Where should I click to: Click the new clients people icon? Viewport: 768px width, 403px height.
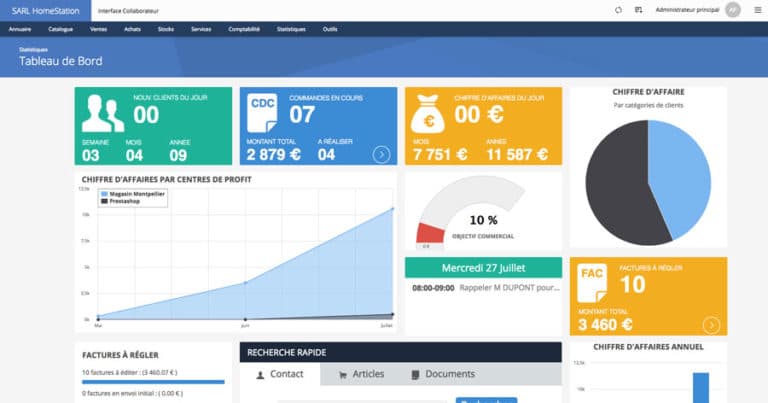104,116
